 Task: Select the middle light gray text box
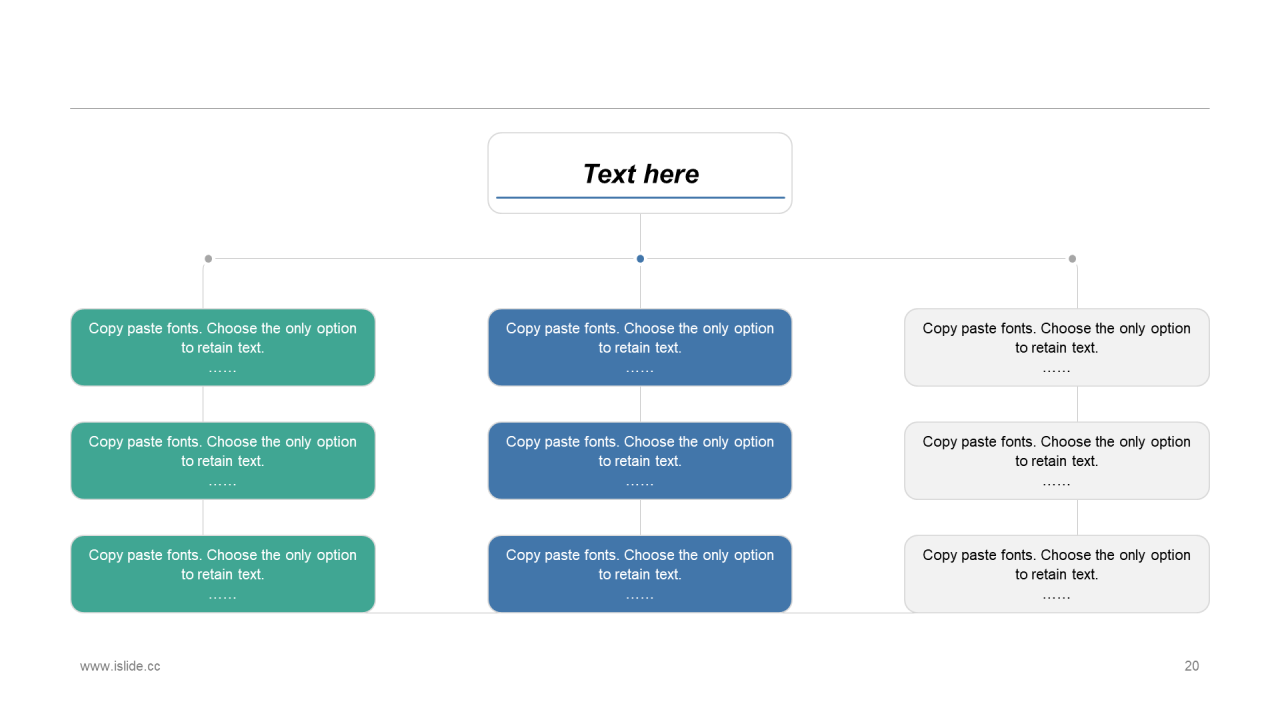tap(1057, 460)
